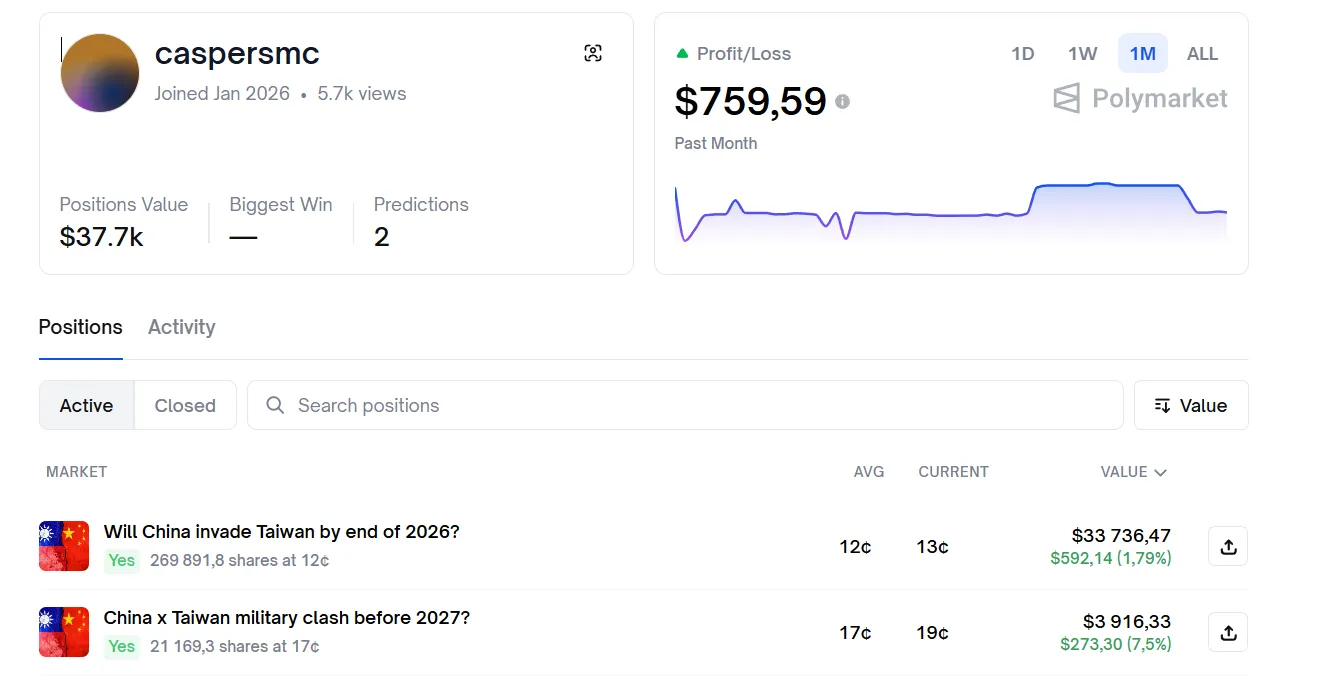Select the 1D profit timeframe
The image size is (1330, 695).
click(1022, 54)
